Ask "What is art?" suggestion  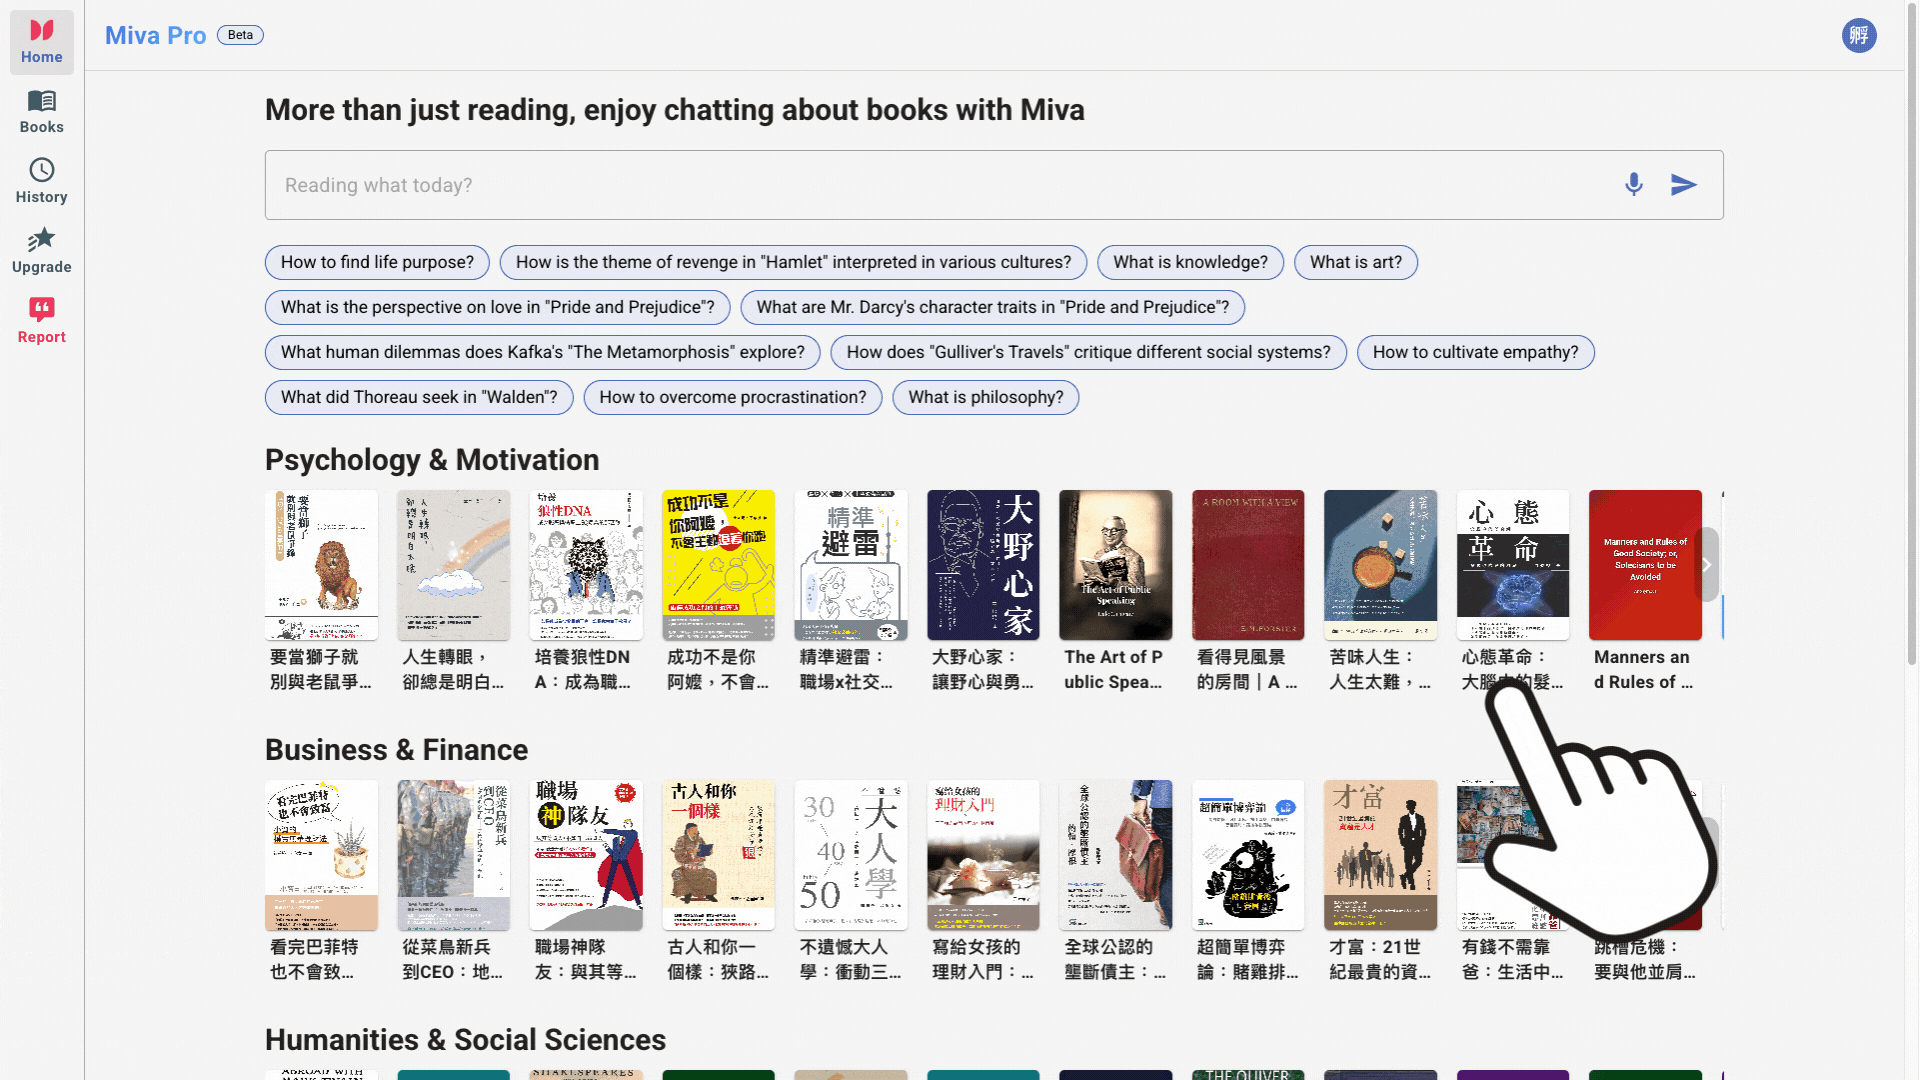[1356, 262]
